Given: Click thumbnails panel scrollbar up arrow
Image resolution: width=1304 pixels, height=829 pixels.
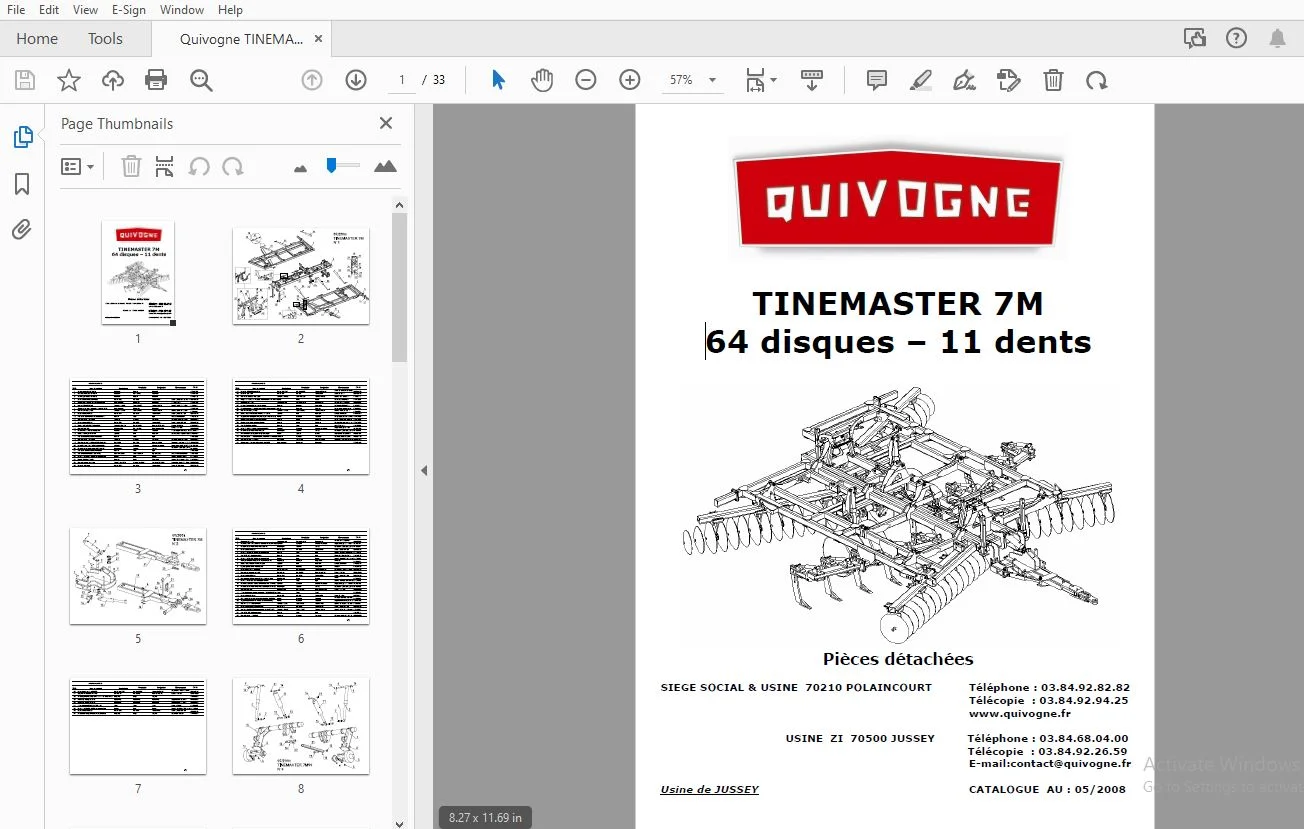Looking at the screenshot, I should click(x=400, y=205).
